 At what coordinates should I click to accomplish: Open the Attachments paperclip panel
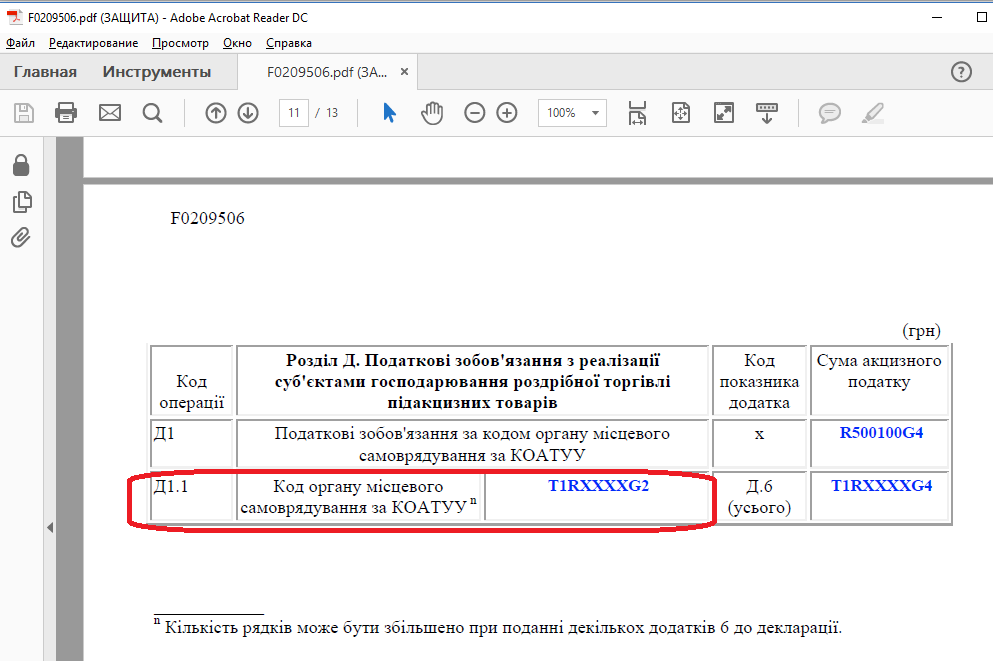tap(21, 238)
